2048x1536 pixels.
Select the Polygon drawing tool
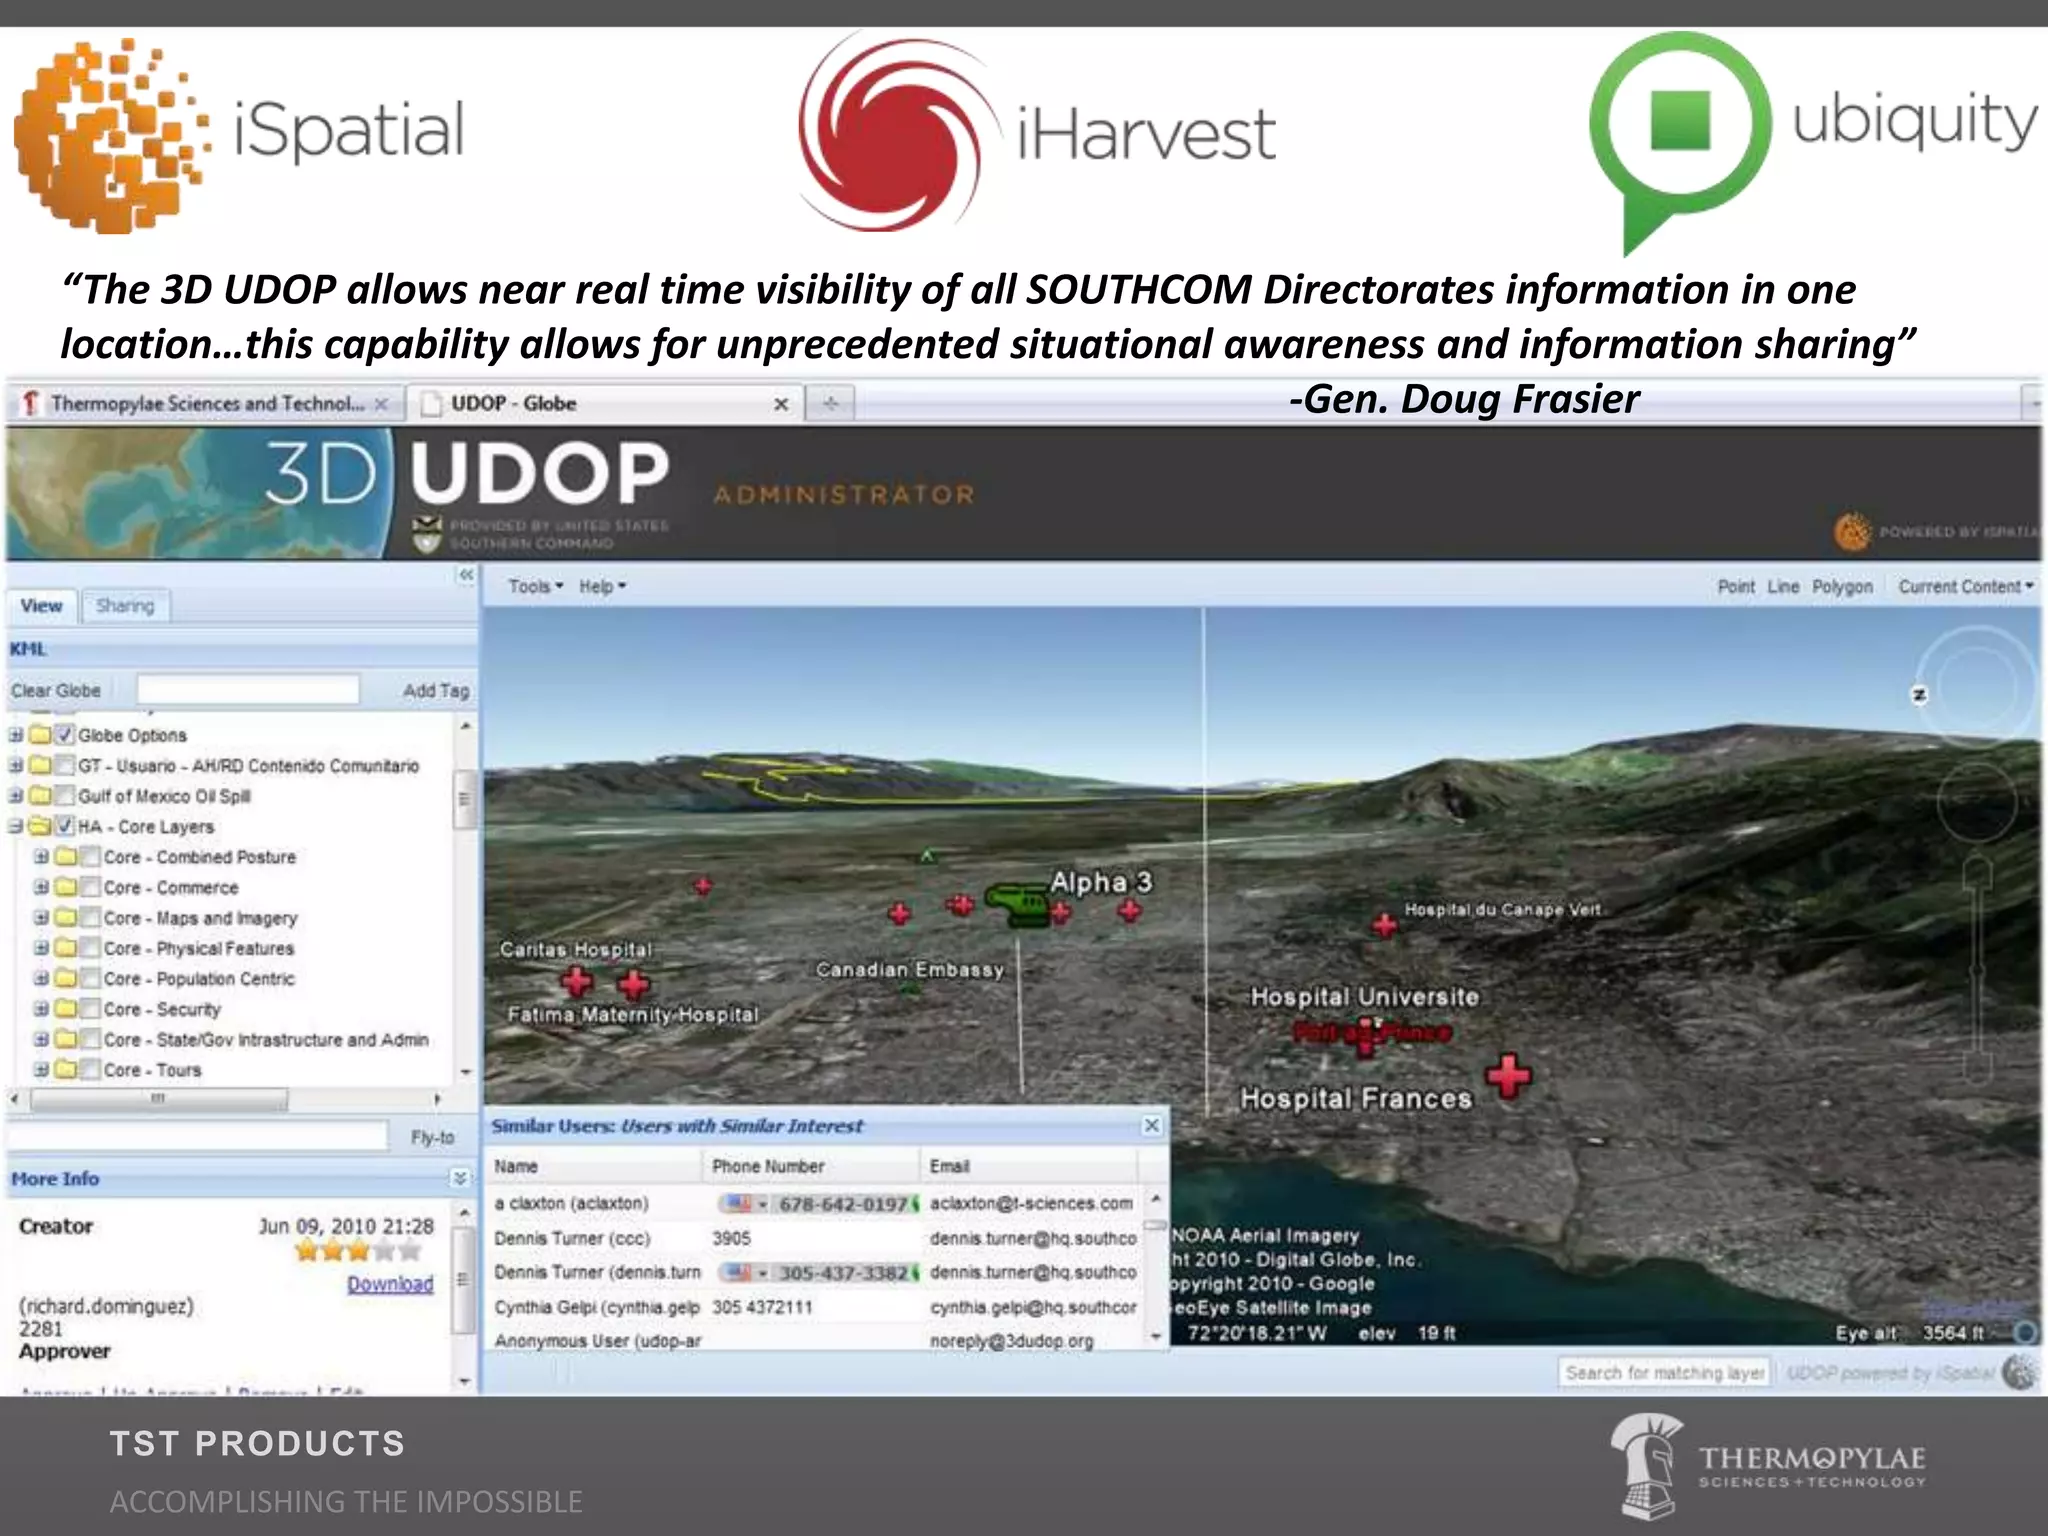coord(1842,587)
